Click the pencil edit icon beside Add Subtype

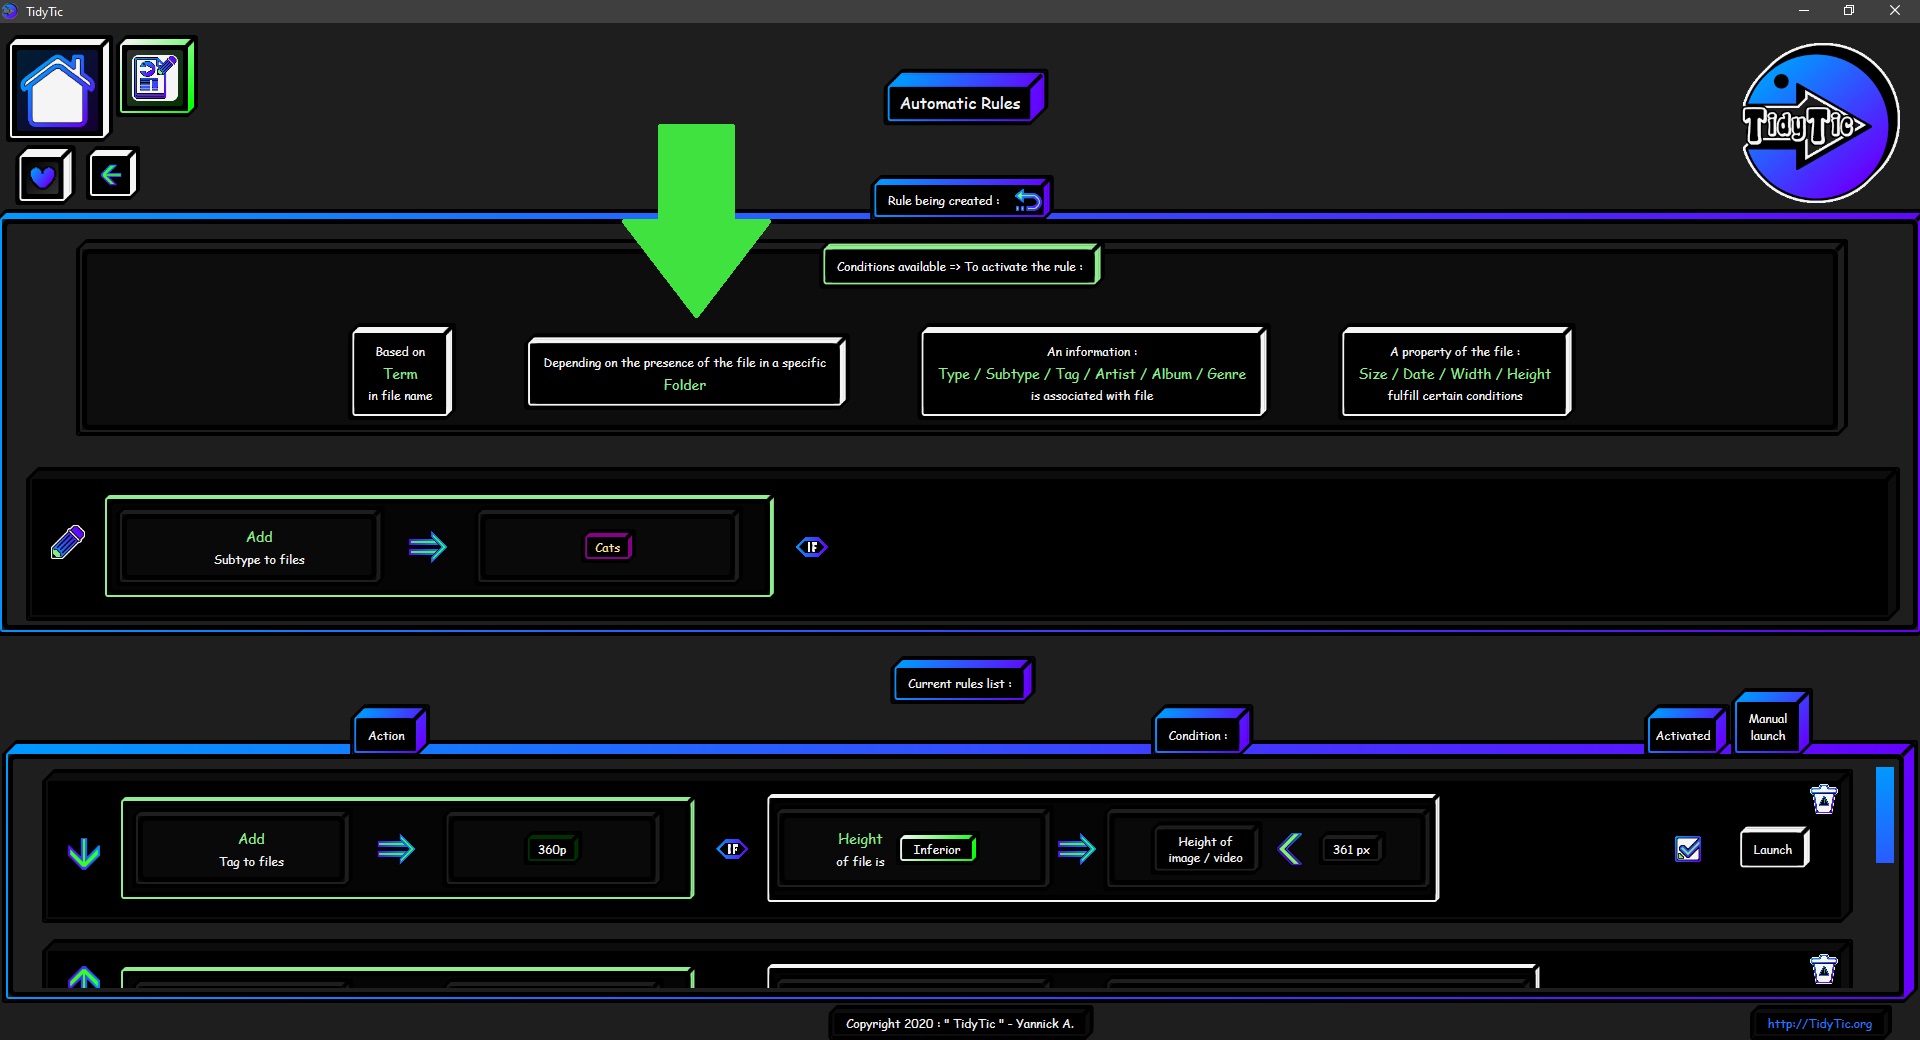tap(68, 542)
